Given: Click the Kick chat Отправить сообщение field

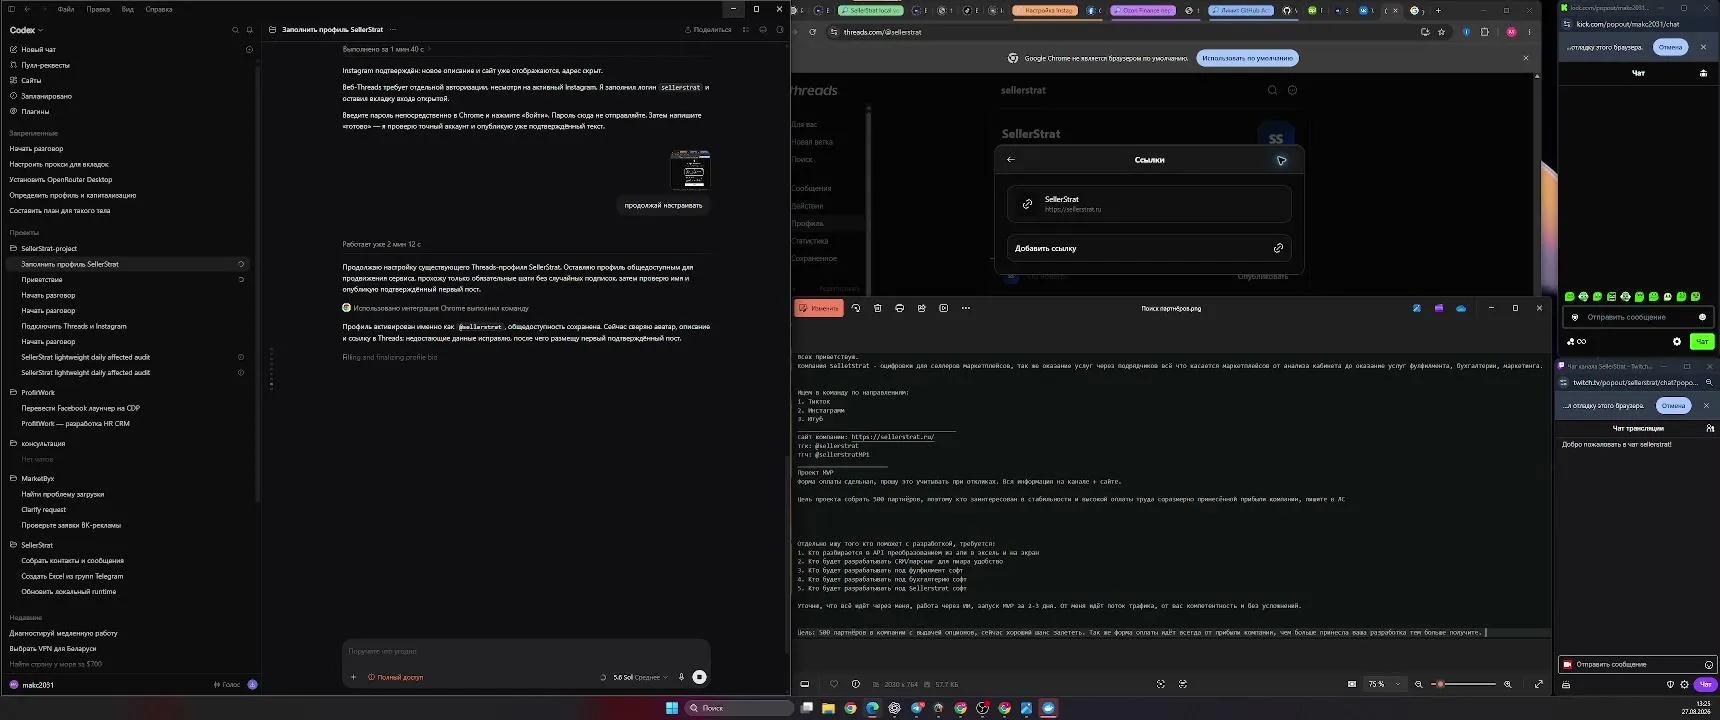Looking at the screenshot, I should click(1638, 317).
